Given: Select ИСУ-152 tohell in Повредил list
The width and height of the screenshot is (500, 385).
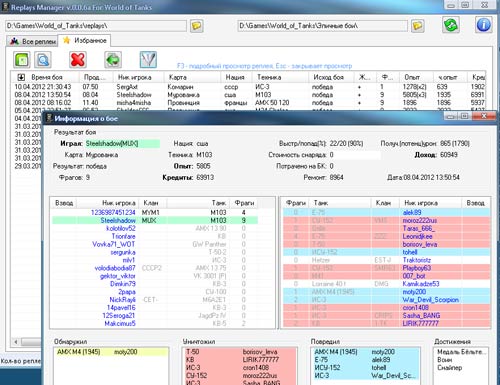Looking at the screenshot, I should coord(366,368).
